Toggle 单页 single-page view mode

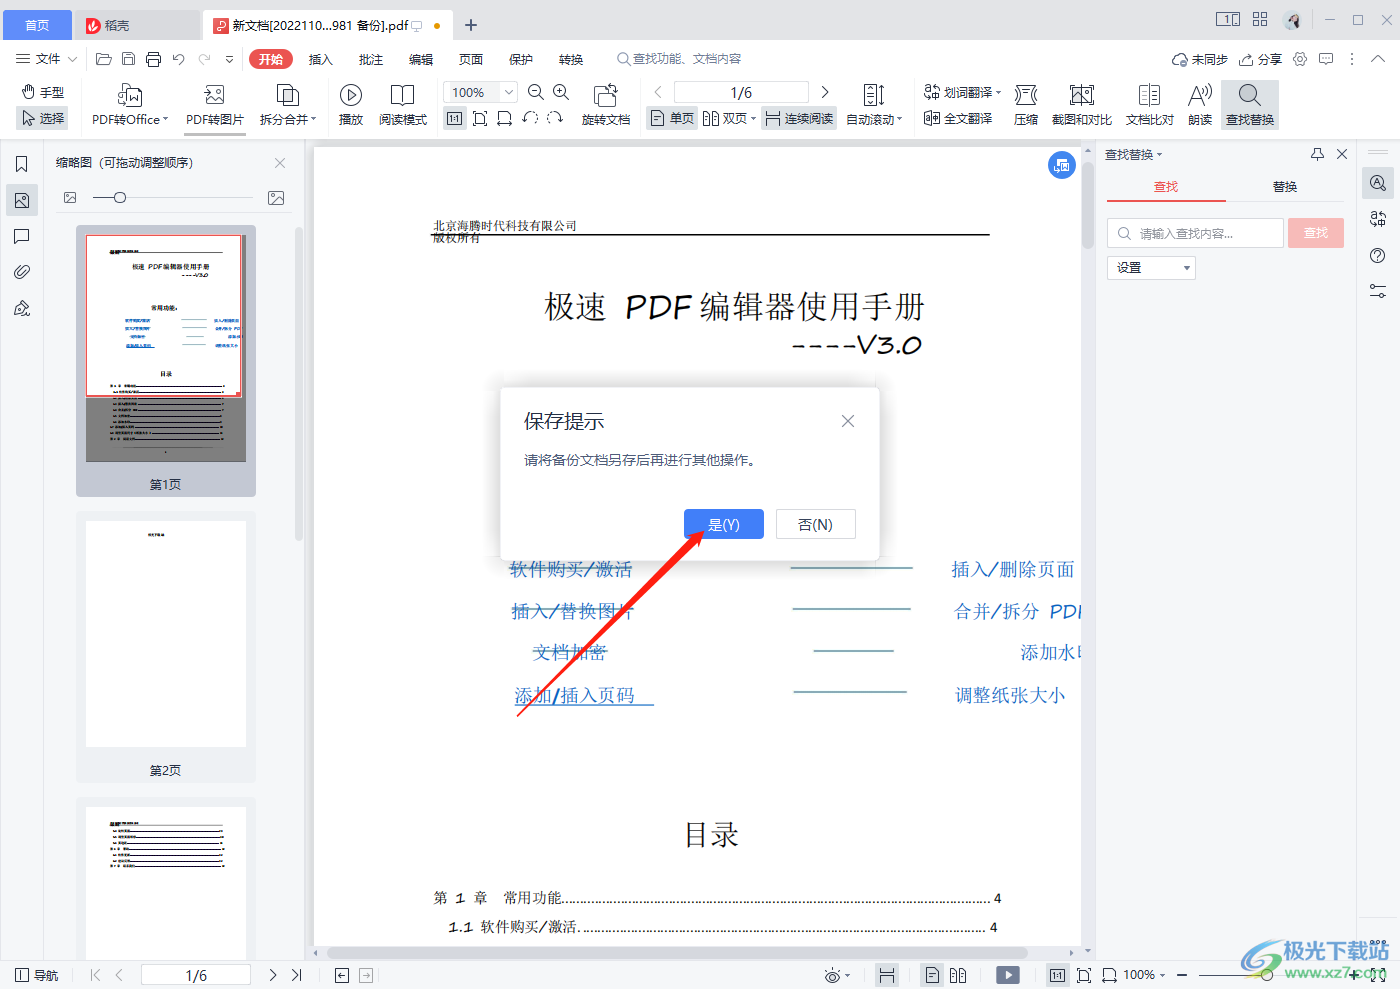tap(671, 117)
